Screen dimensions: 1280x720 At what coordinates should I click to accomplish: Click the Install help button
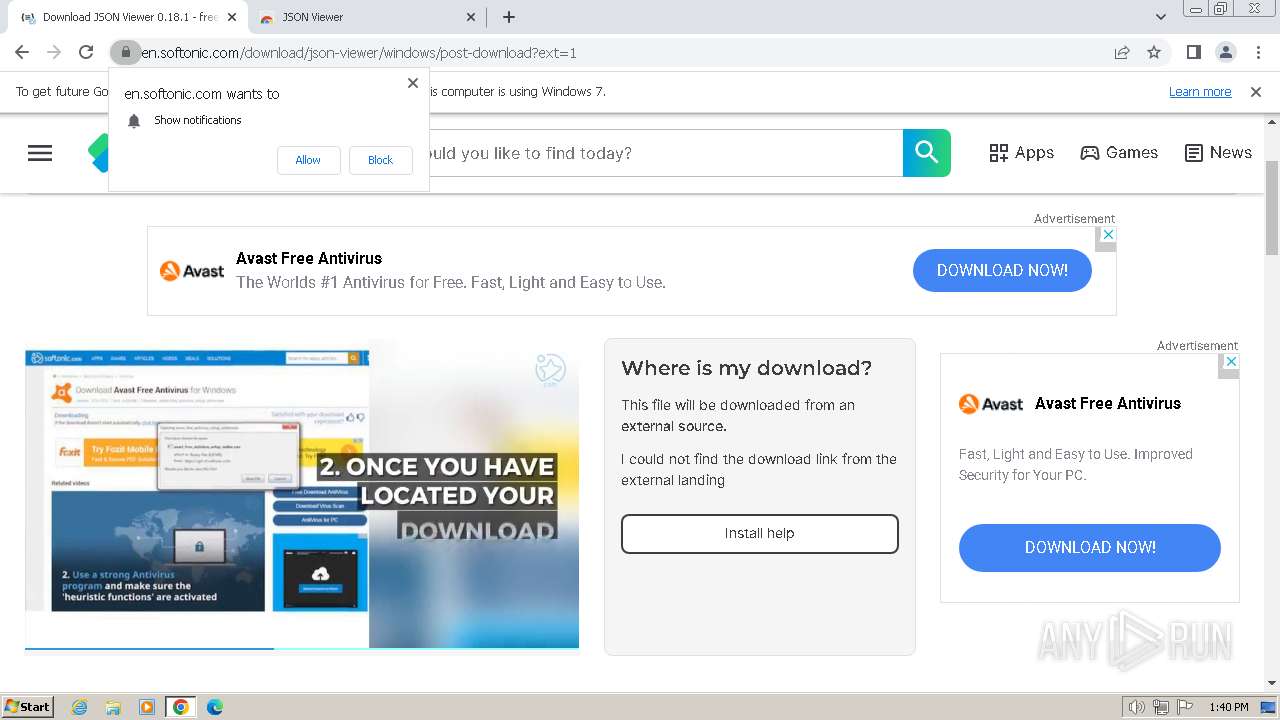[760, 534]
